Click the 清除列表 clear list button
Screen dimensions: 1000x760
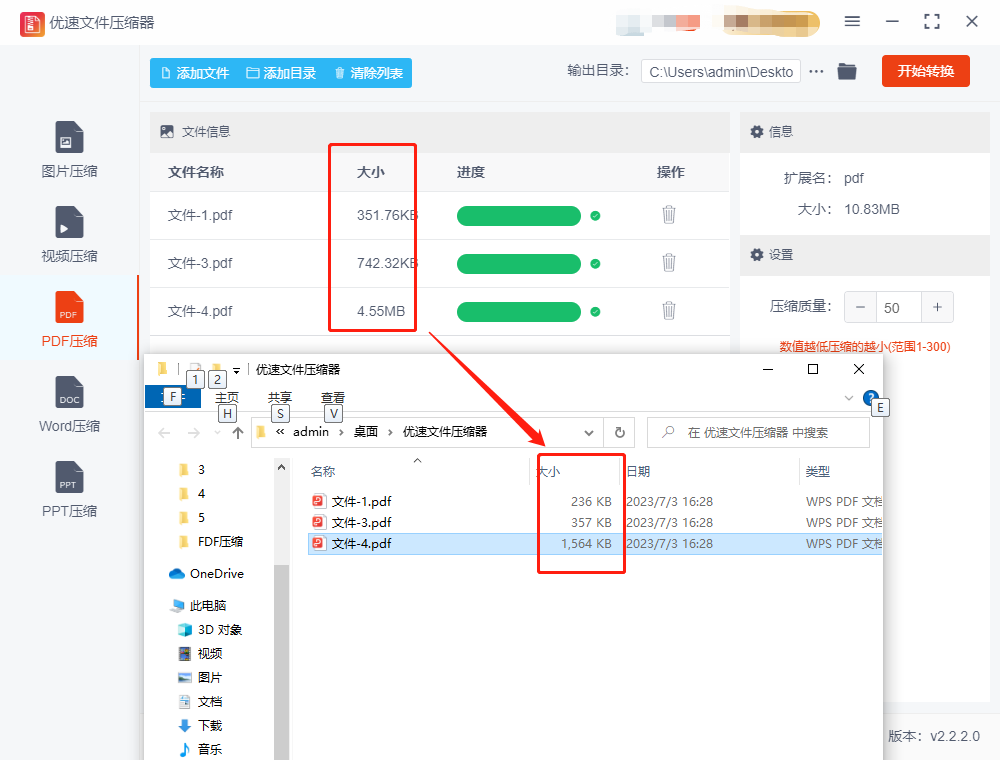point(369,73)
